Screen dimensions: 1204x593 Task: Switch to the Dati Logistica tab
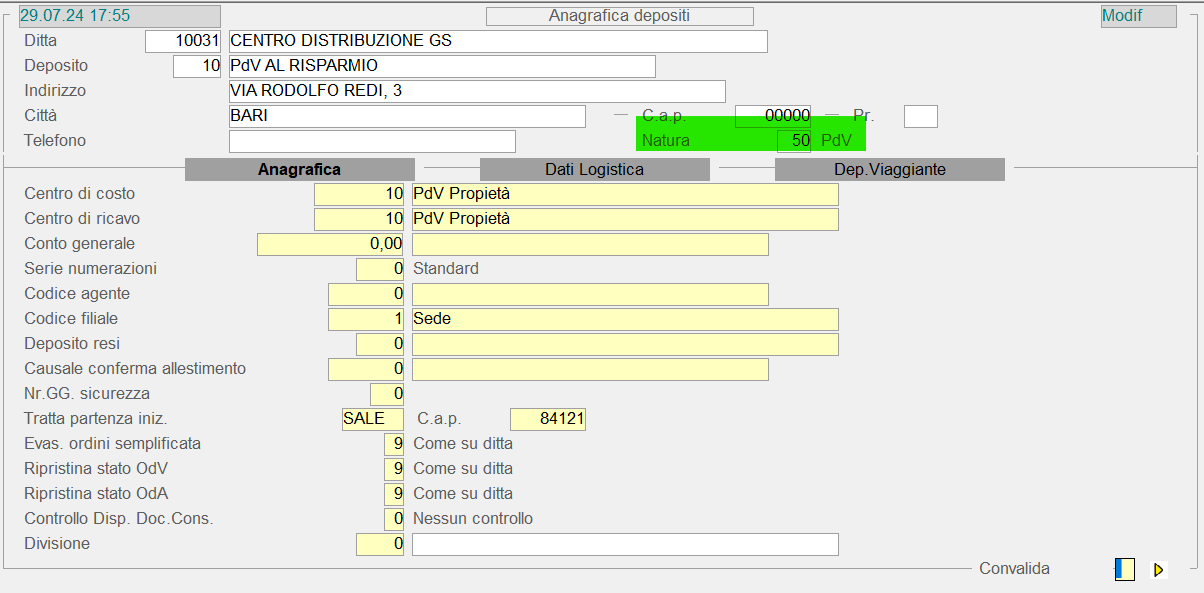(x=594, y=170)
